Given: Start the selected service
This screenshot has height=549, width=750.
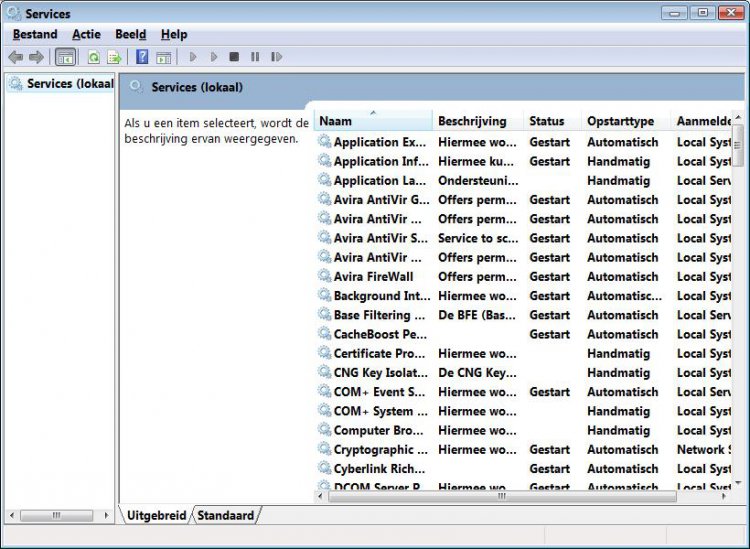Looking at the screenshot, I should (193, 57).
